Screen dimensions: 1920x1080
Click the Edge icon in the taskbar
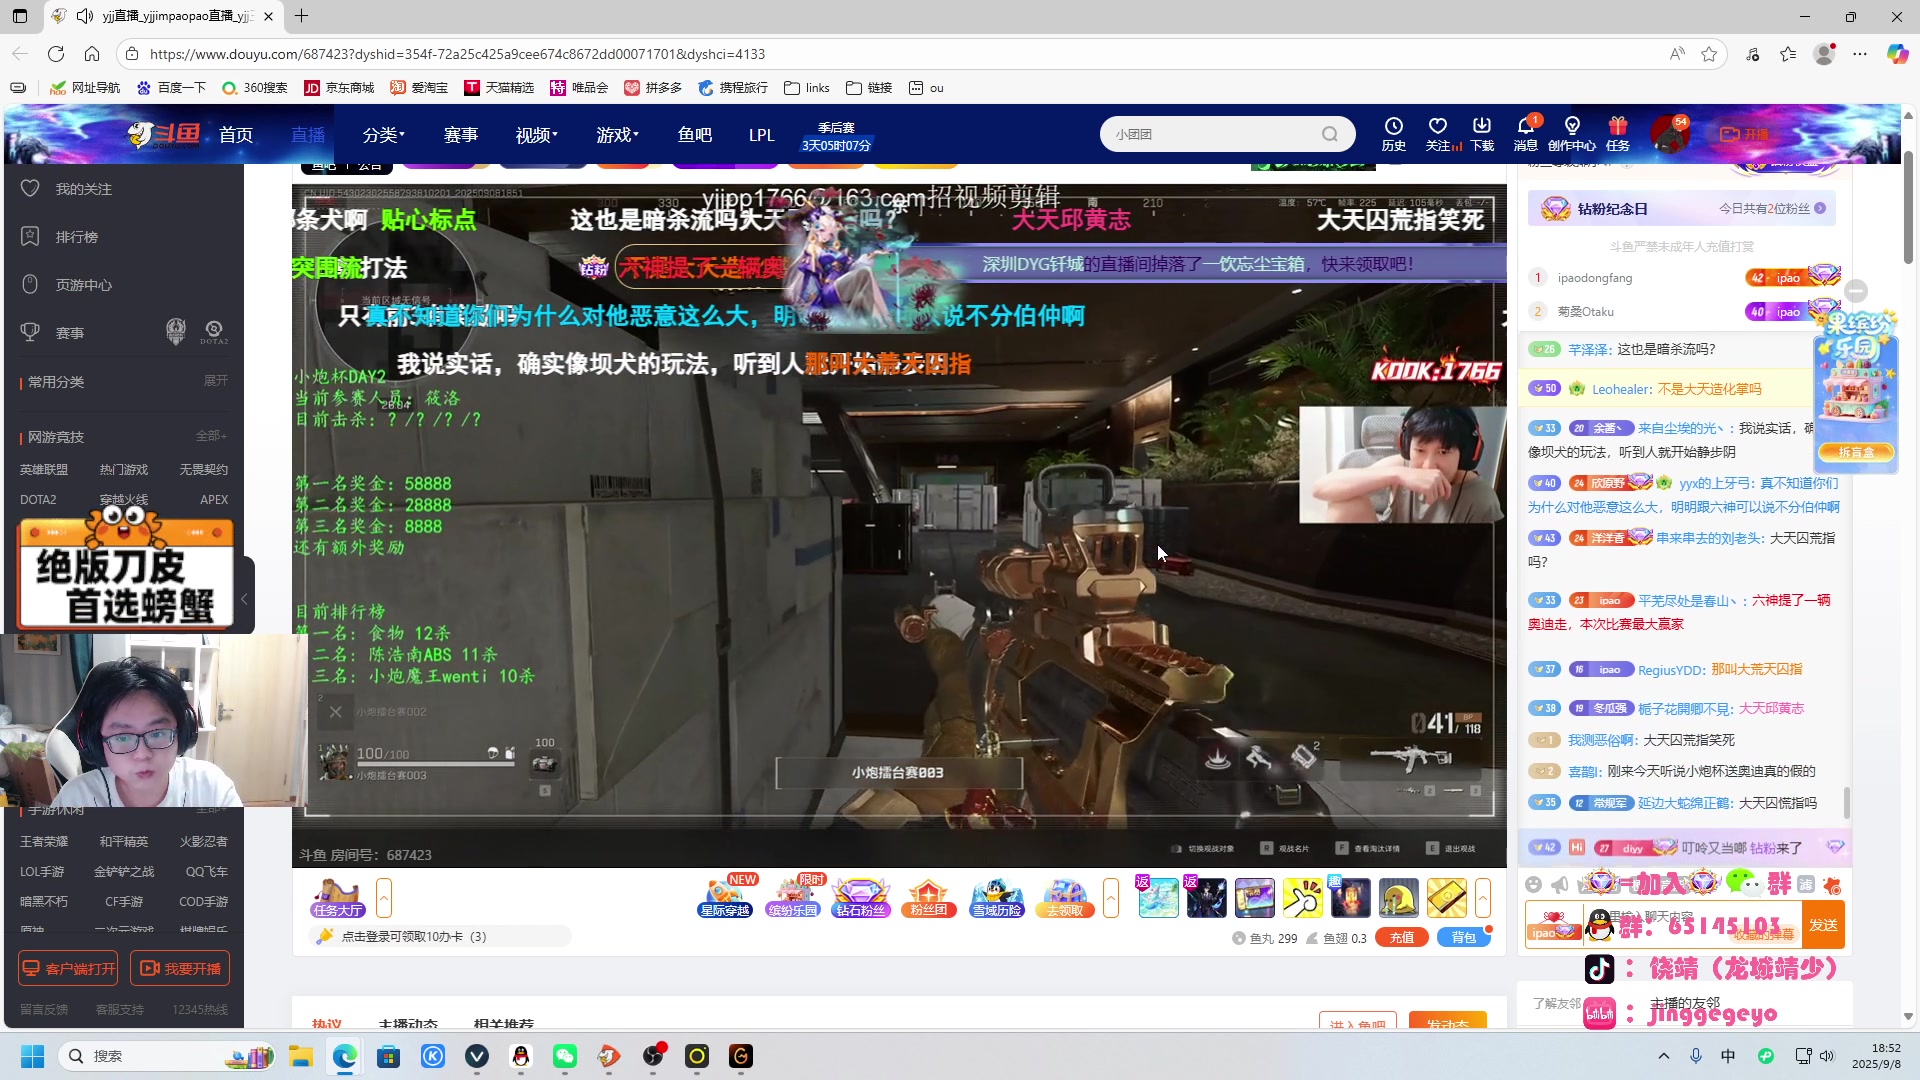(x=345, y=1056)
